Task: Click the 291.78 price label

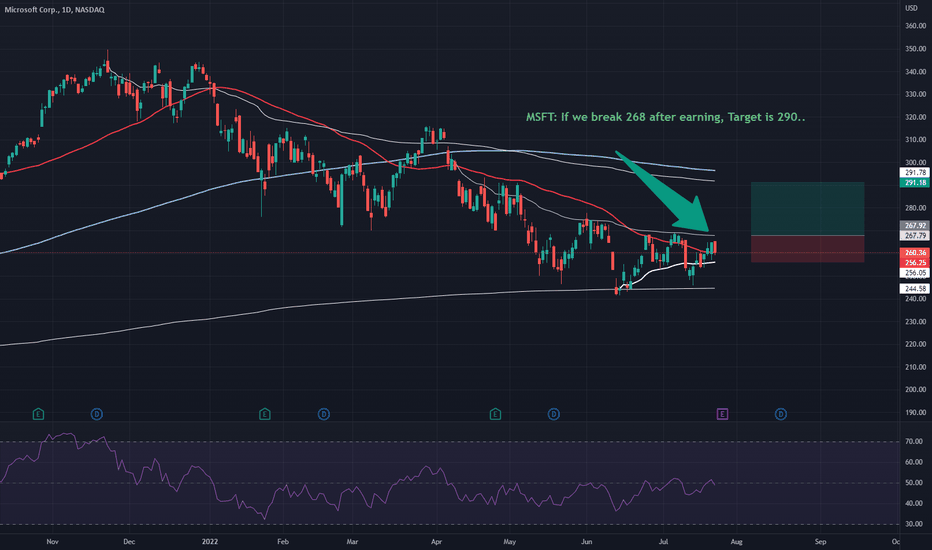Action: click(915, 172)
